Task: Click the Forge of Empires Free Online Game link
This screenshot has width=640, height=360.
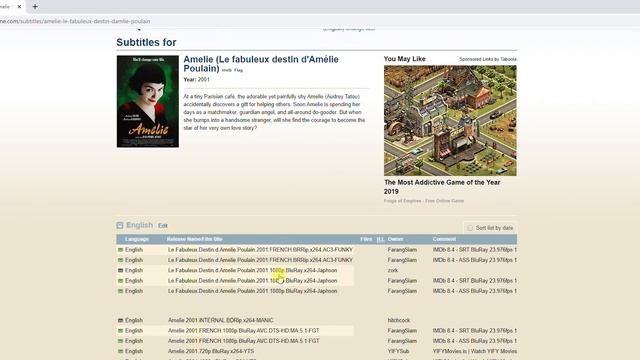Action: coord(424,201)
